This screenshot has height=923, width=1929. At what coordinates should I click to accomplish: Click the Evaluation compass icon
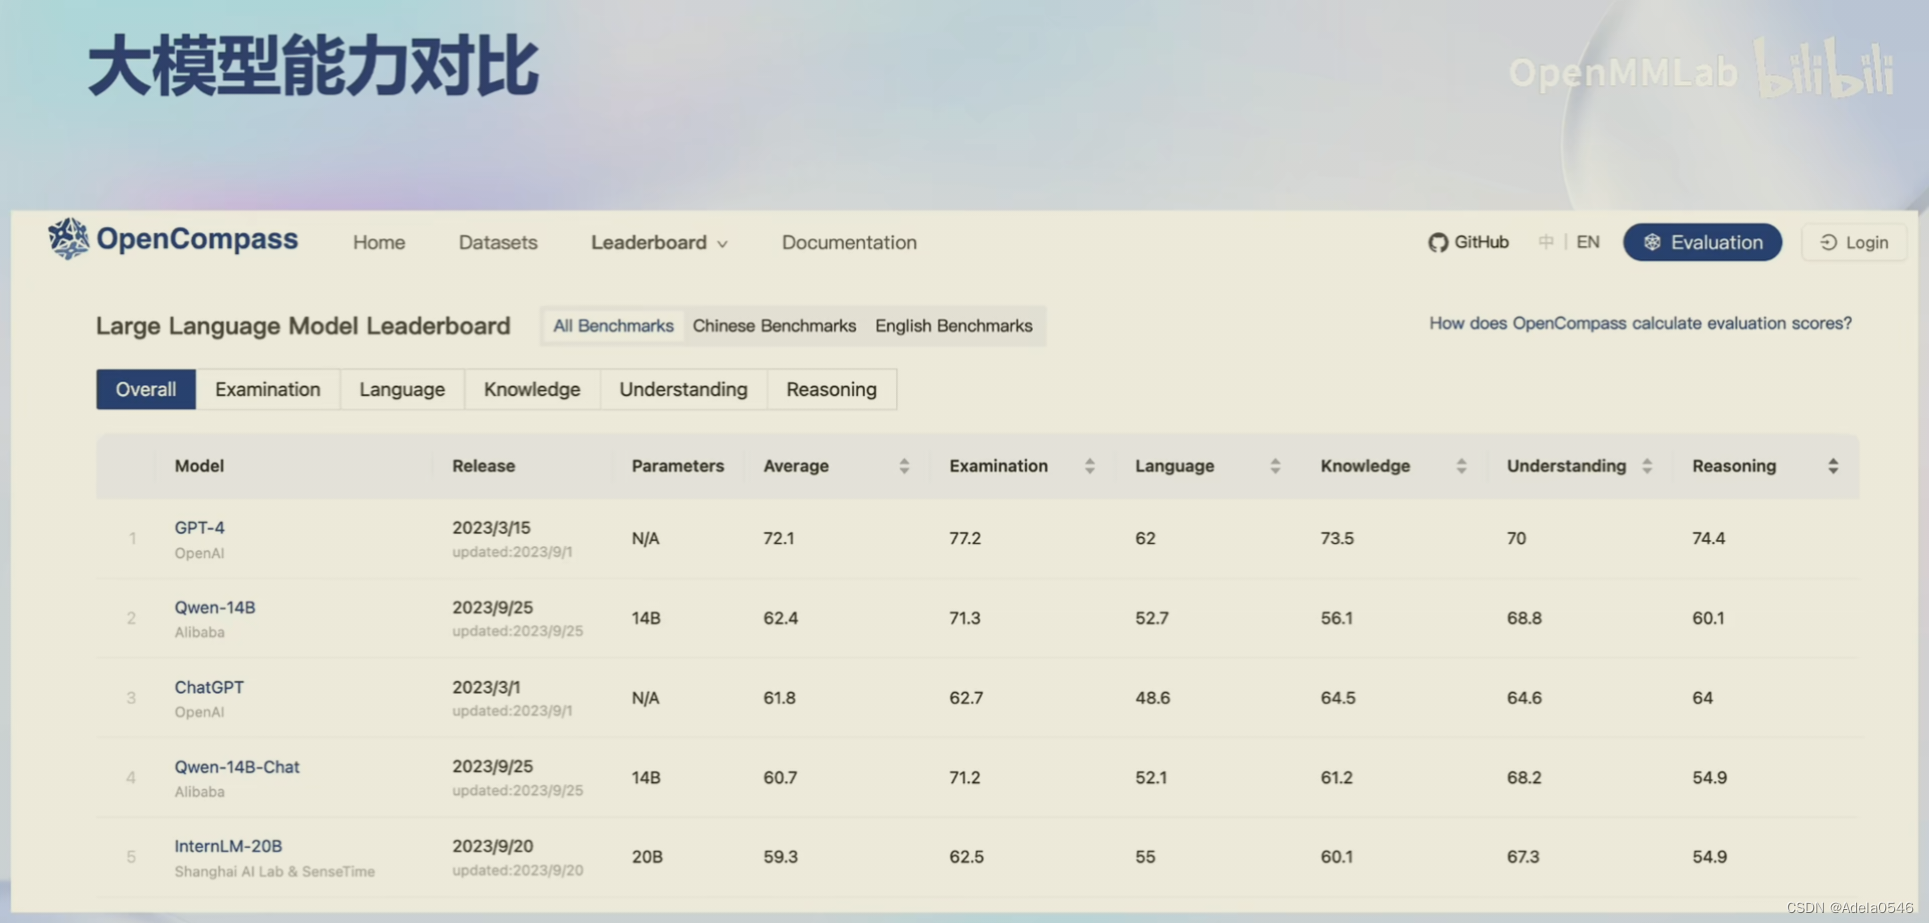1652,243
